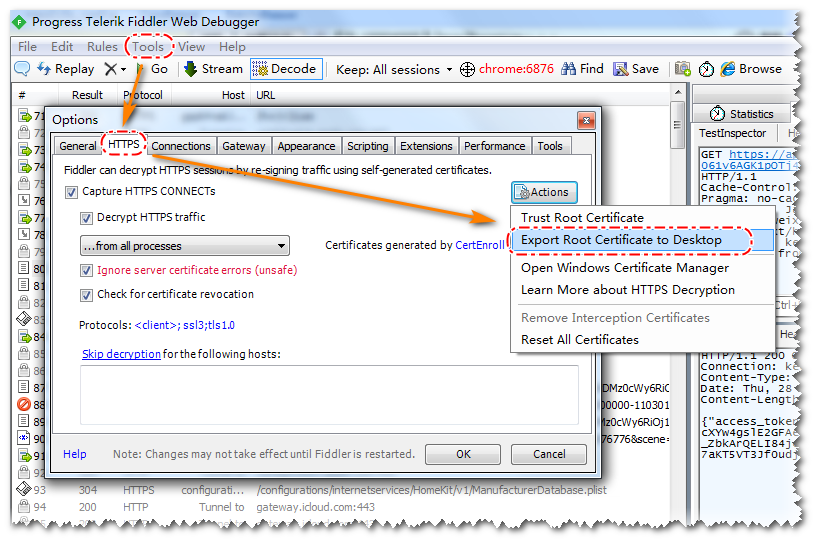Click the session list scrollbar up arrow

677,92
